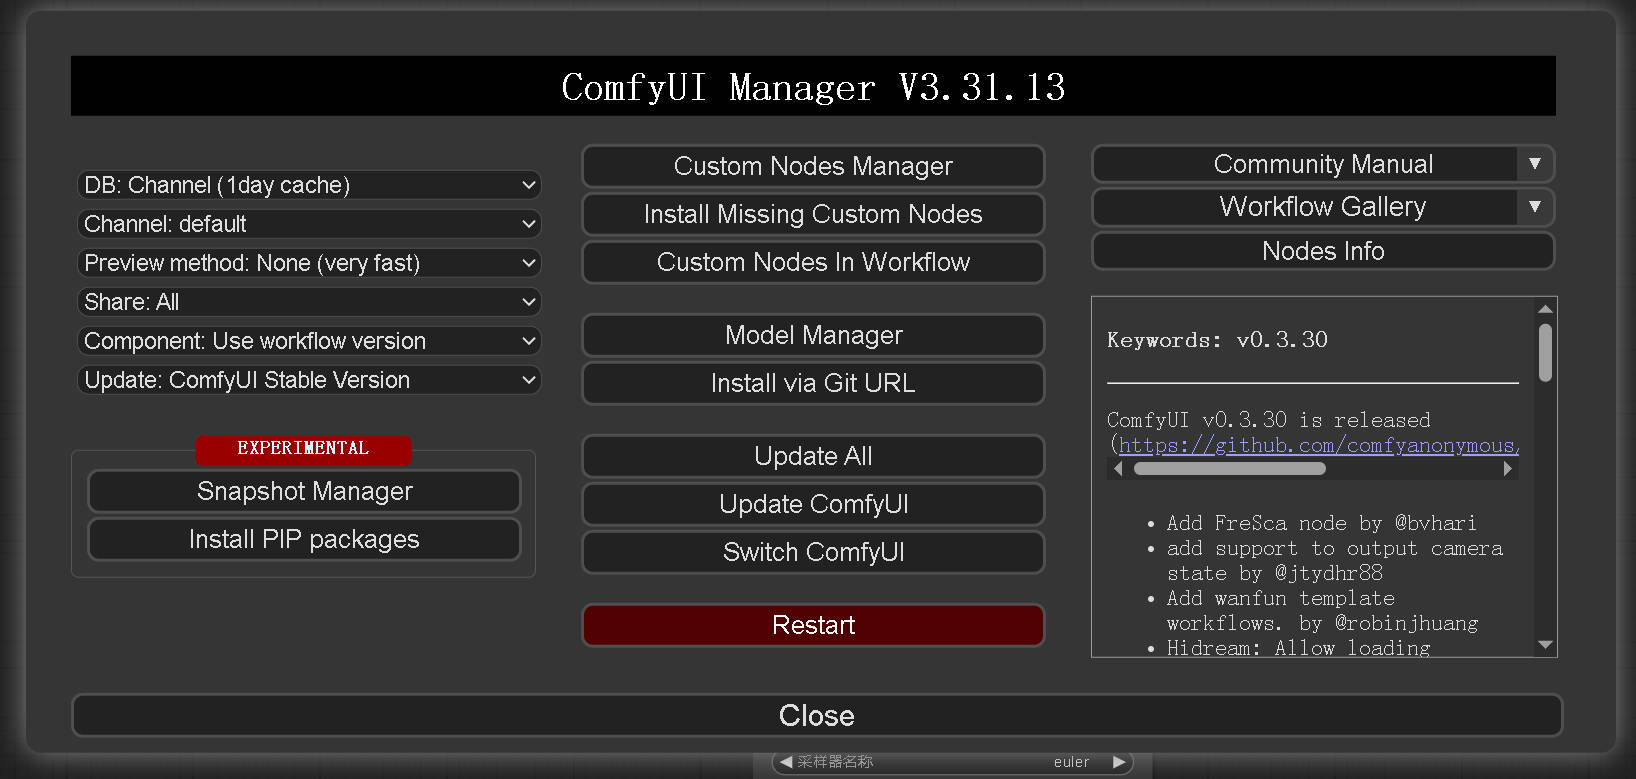Expand the Workflow Gallery dropdown arrow
This screenshot has height=779, width=1636.
(x=1535, y=207)
